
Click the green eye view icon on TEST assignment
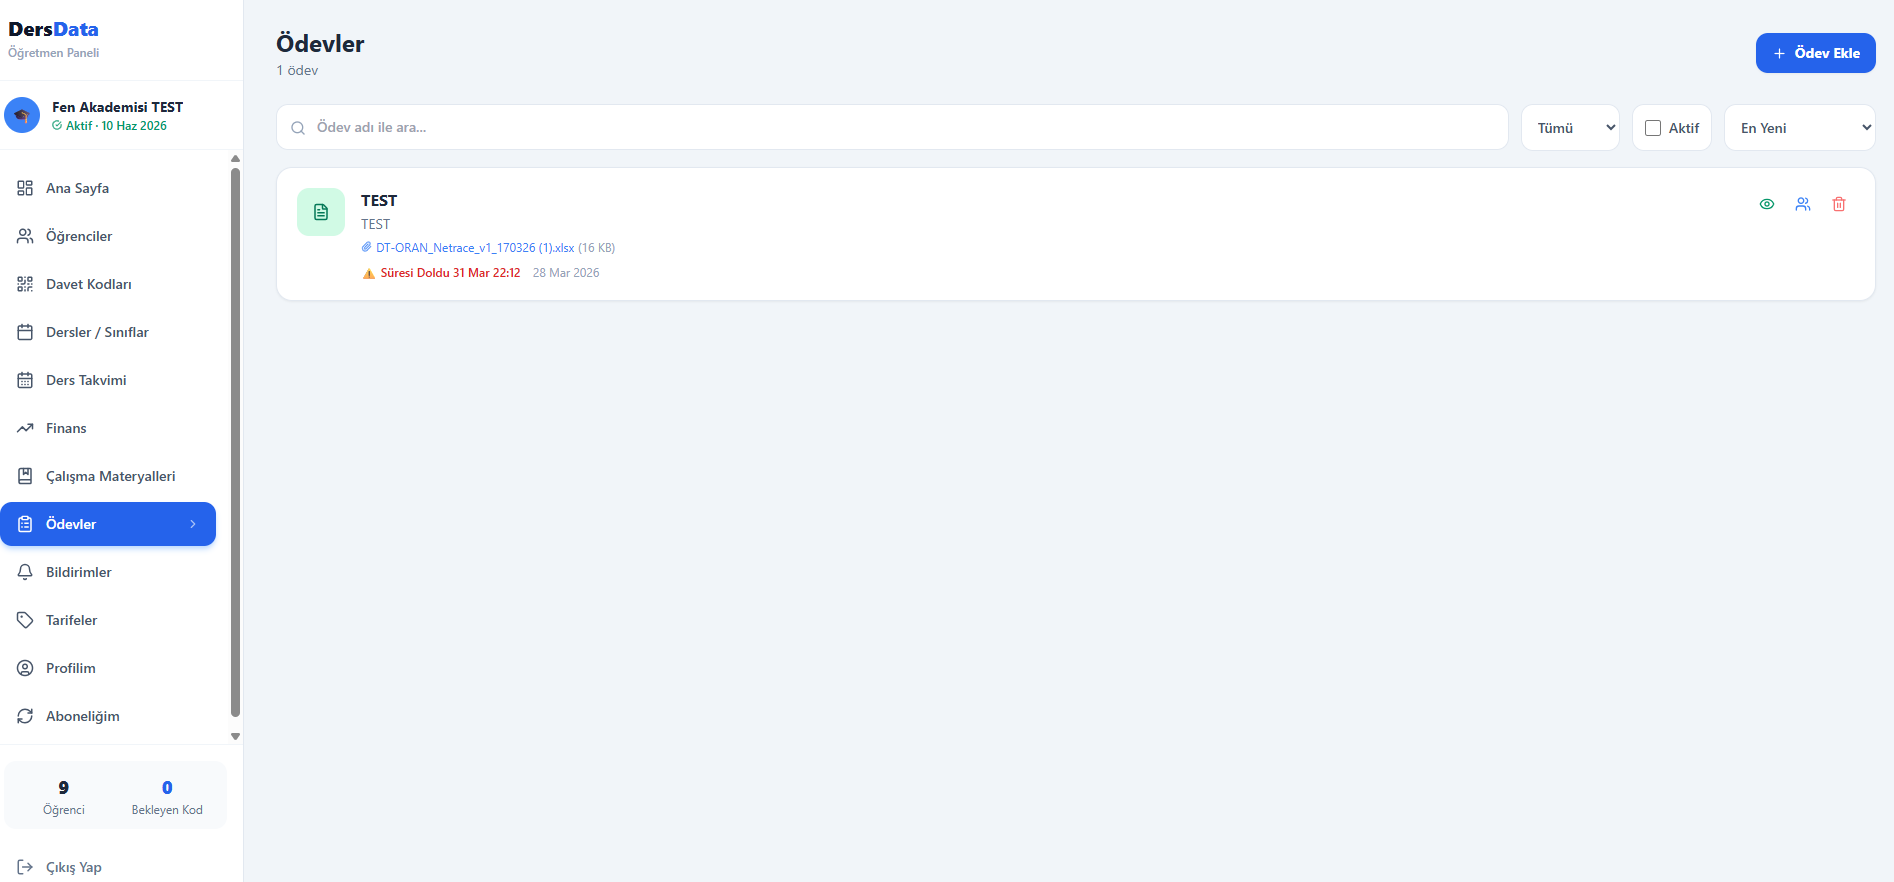tap(1767, 204)
